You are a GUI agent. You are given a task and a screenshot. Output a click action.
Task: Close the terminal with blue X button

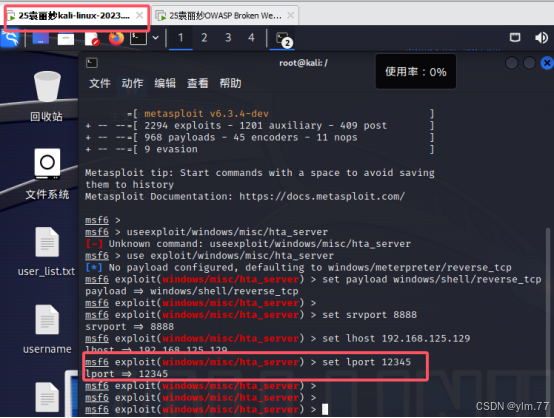547,63
